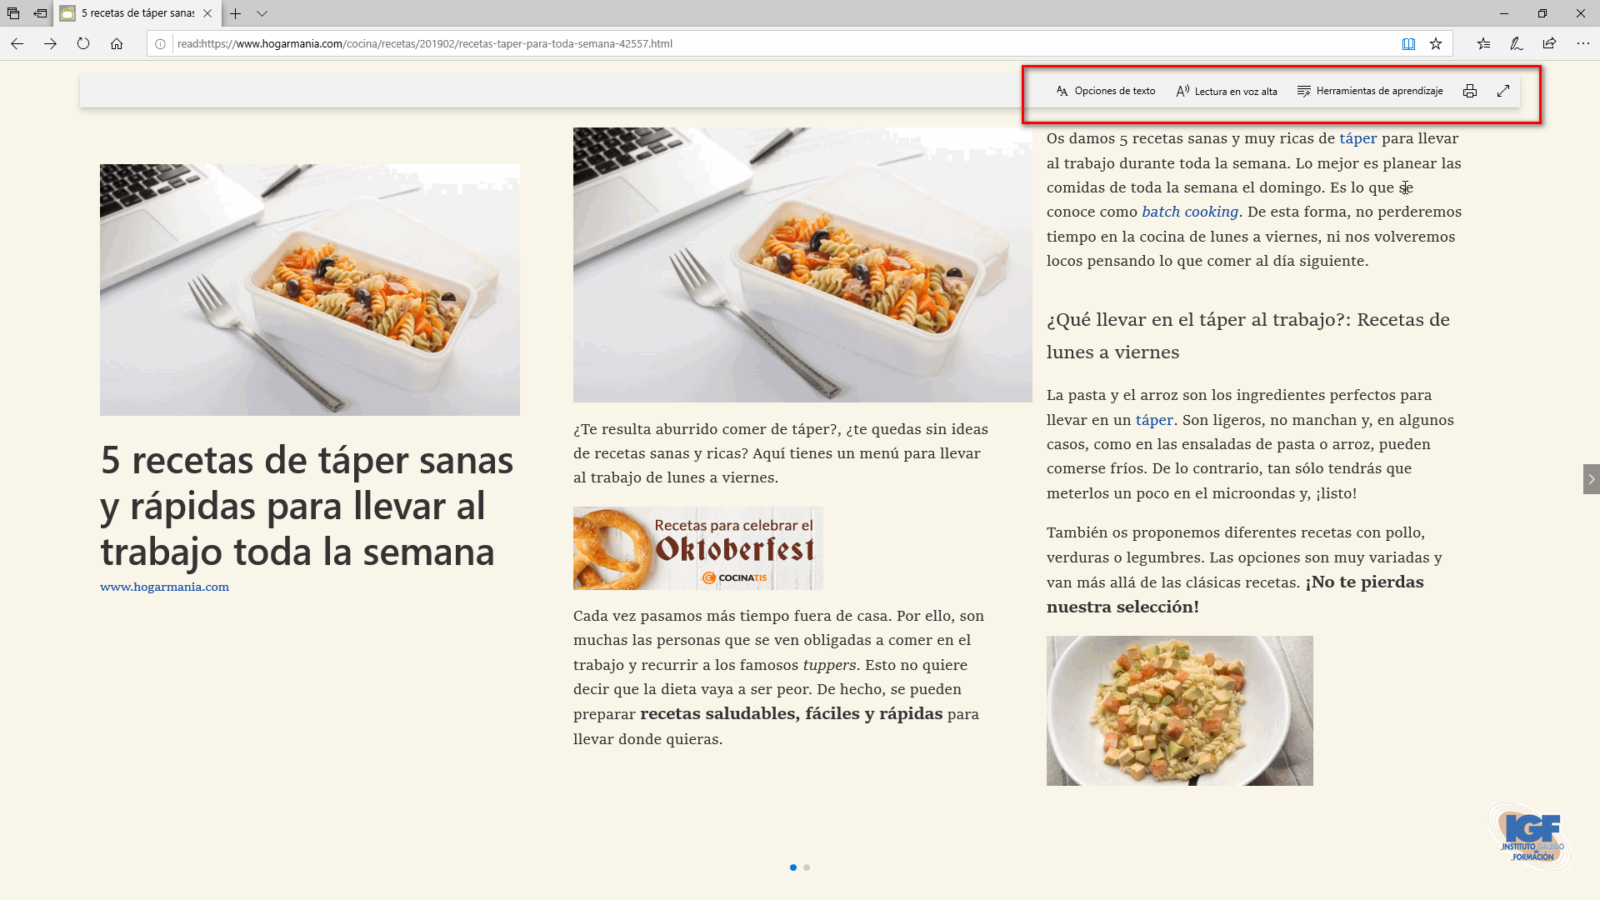Image resolution: width=1600 pixels, height=900 pixels.
Task: Click the add notes pen icon
Action: (1516, 44)
